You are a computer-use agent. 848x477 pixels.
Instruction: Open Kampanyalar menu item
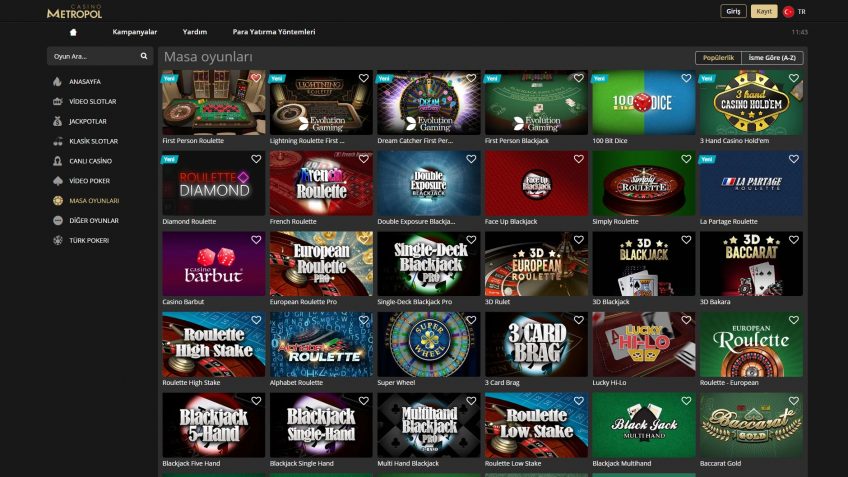tap(134, 32)
